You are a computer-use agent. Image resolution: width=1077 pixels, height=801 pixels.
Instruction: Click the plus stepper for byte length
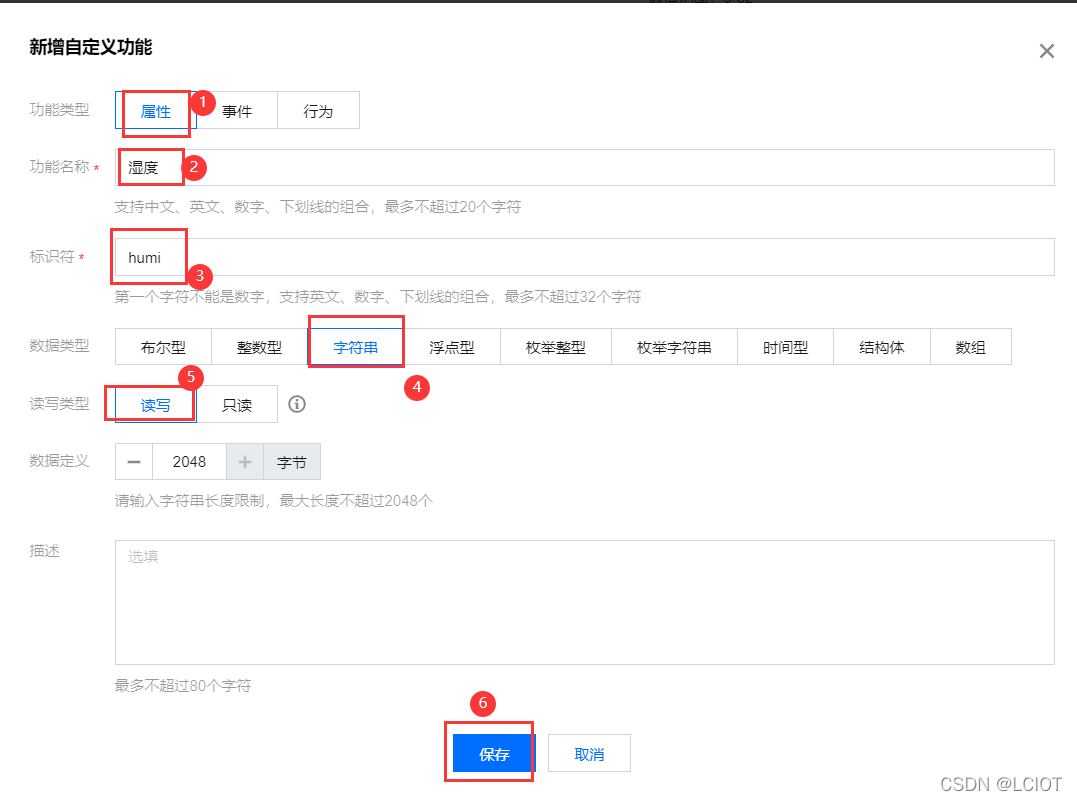click(x=245, y=461)
